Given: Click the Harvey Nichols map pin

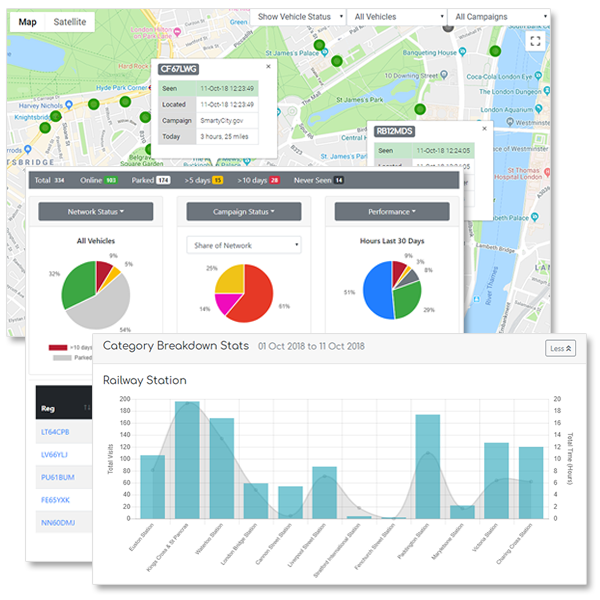Looking at the screenshot, I should coord(69,104).
